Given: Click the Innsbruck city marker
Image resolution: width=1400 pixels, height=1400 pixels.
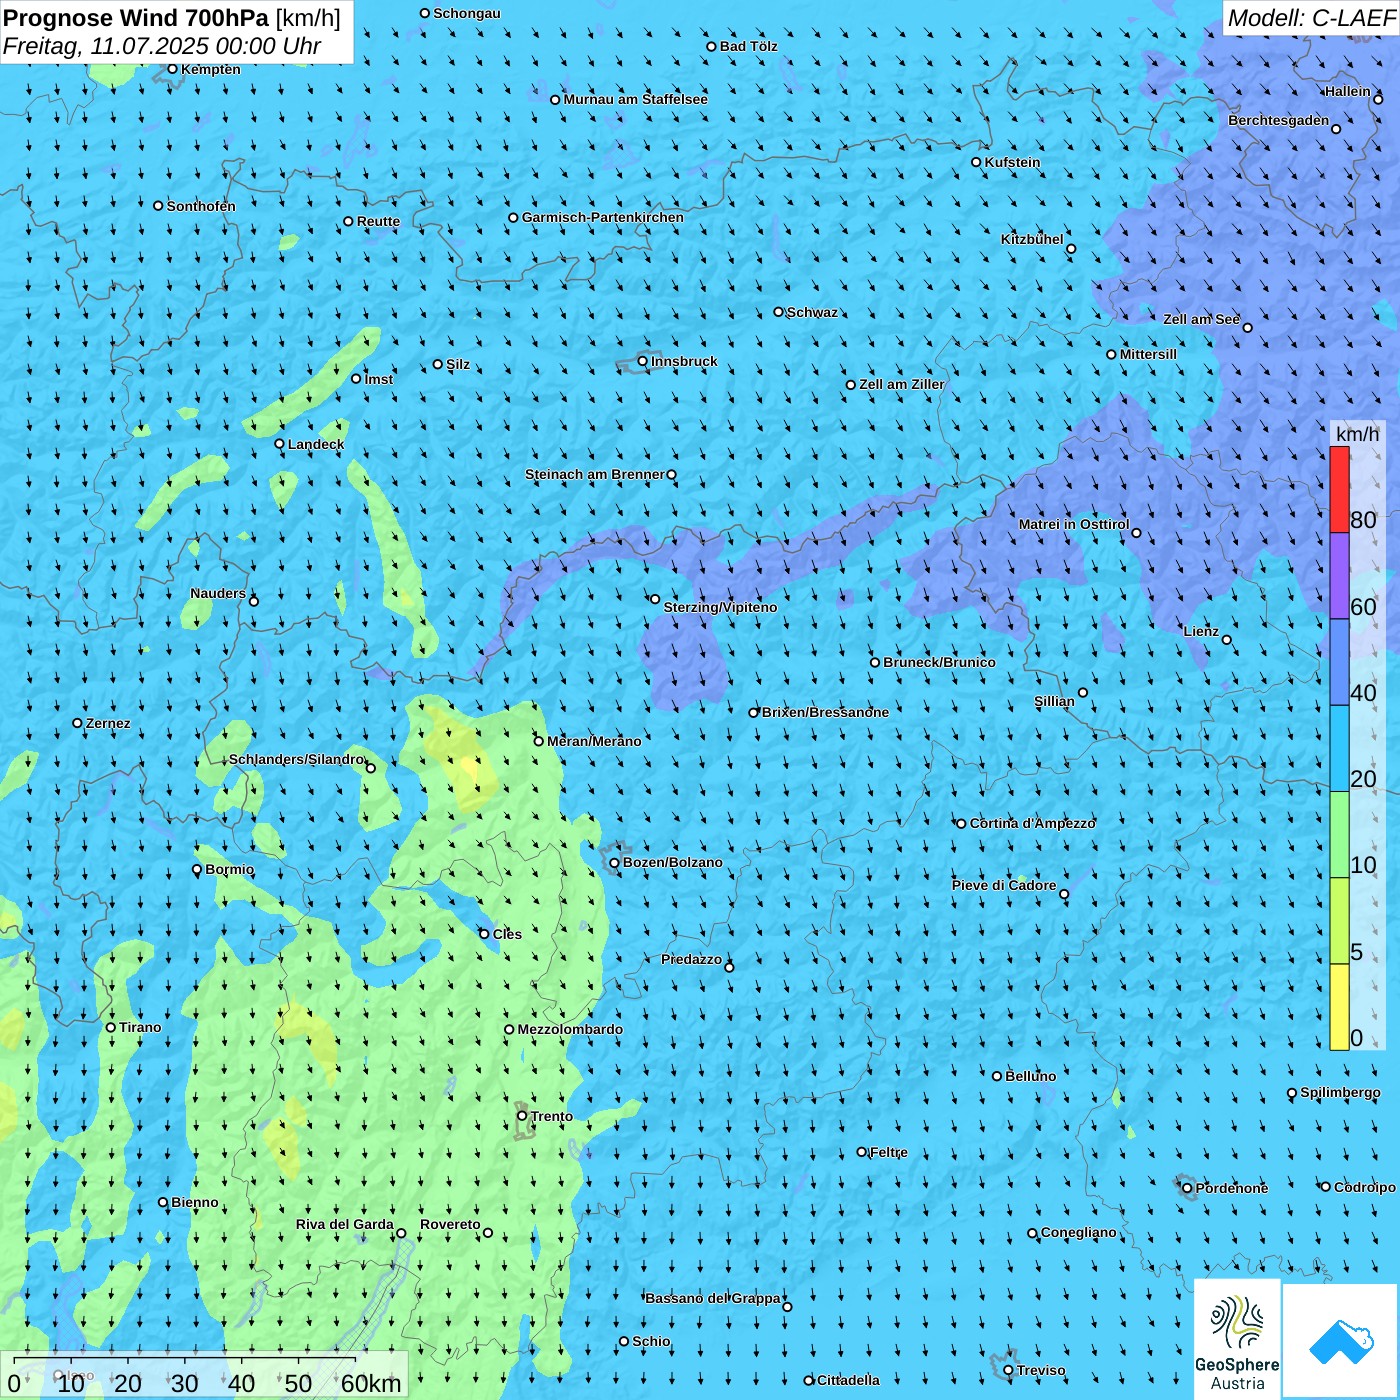Looking at the screenshot, I should tap(643, 361).
